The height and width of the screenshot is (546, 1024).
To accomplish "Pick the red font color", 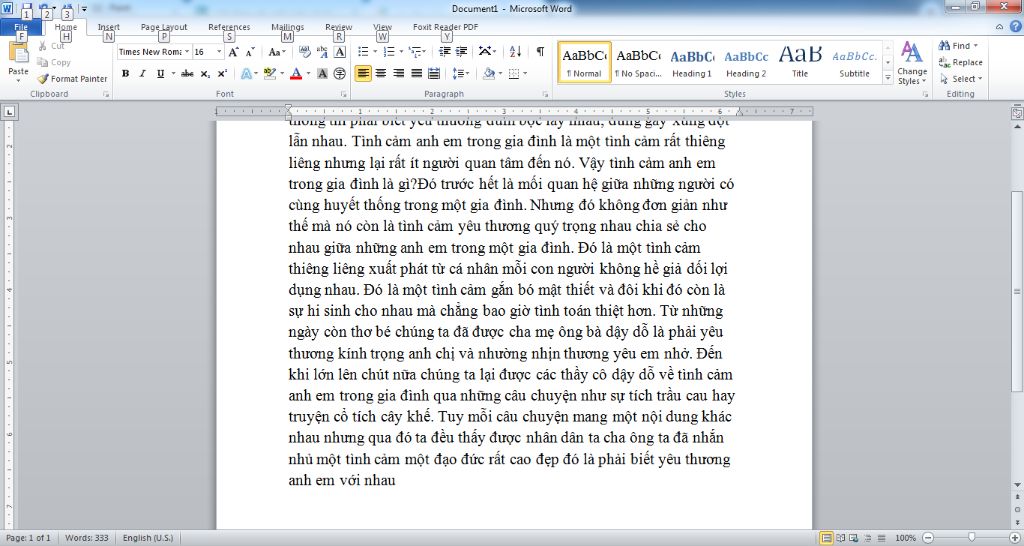I will coord(296,74).
